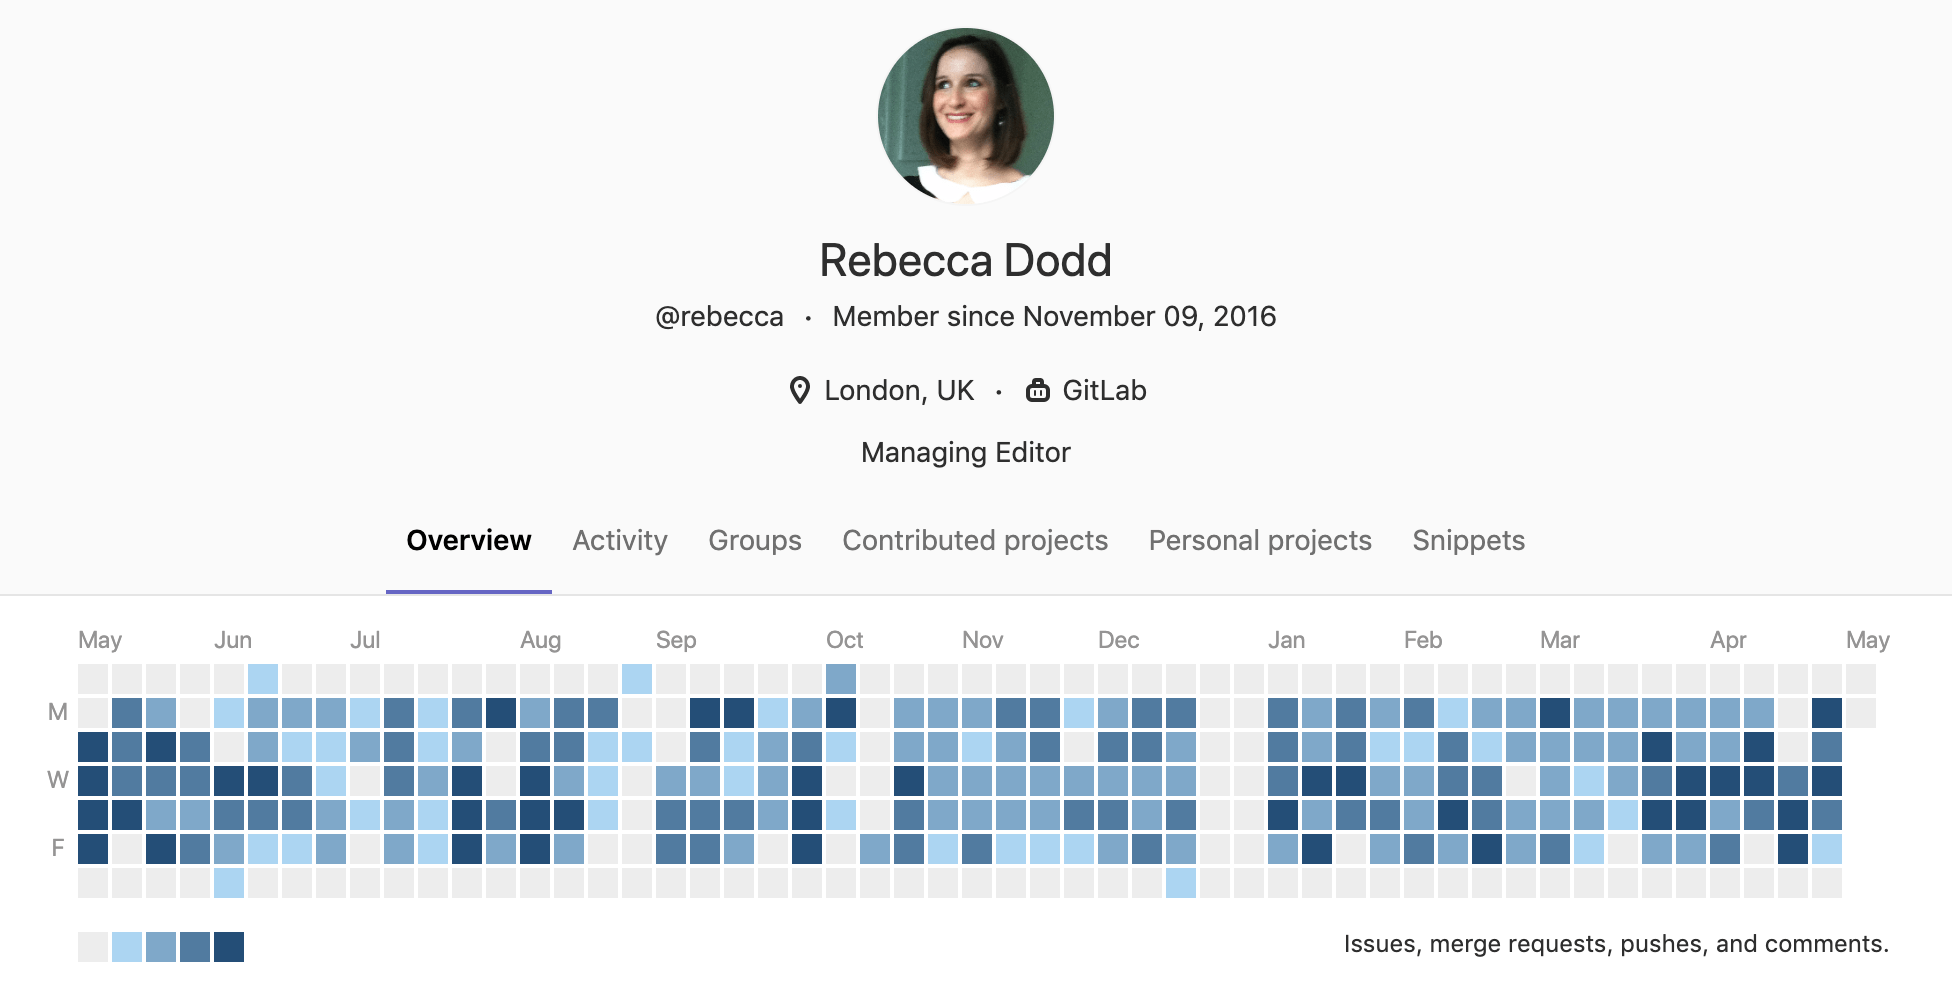1952x986 pixels.
Task: Open the Groups tab
Action: point(754,540)
